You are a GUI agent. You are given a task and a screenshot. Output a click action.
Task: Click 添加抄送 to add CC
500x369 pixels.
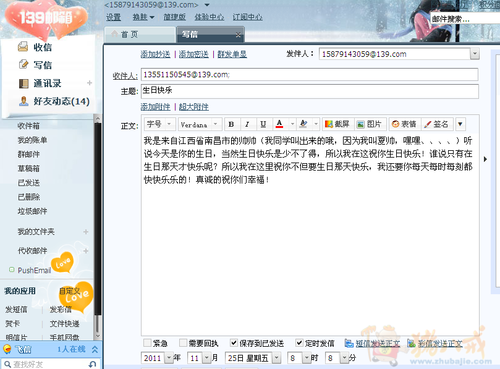click(155, 54)
